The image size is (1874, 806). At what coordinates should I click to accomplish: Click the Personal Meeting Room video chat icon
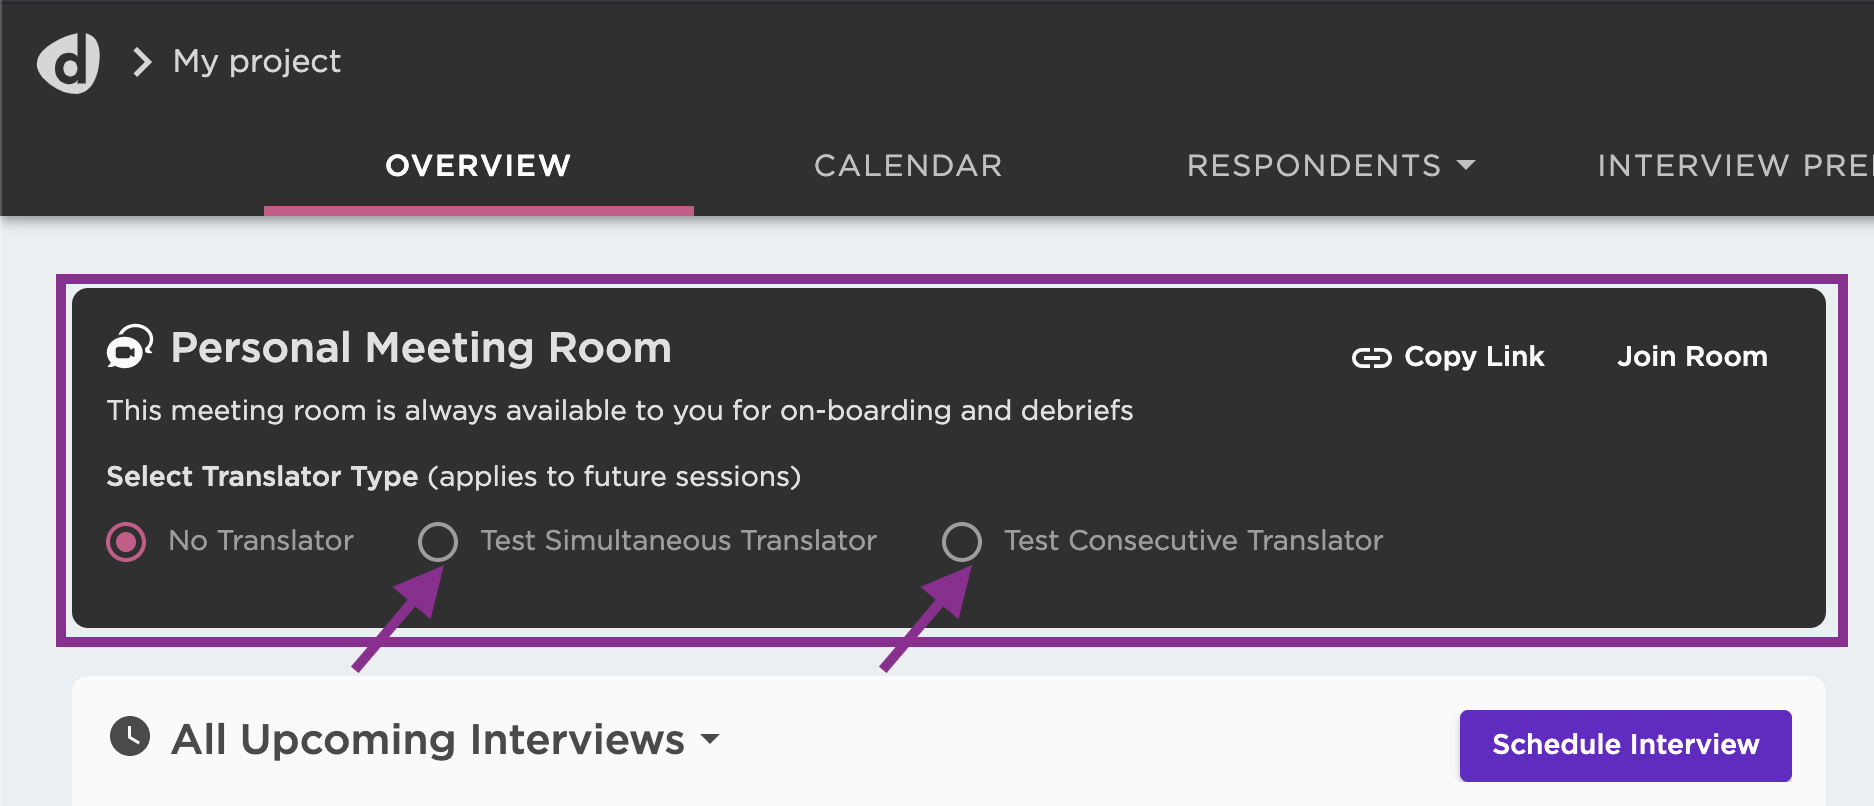[x=130, y=347]
